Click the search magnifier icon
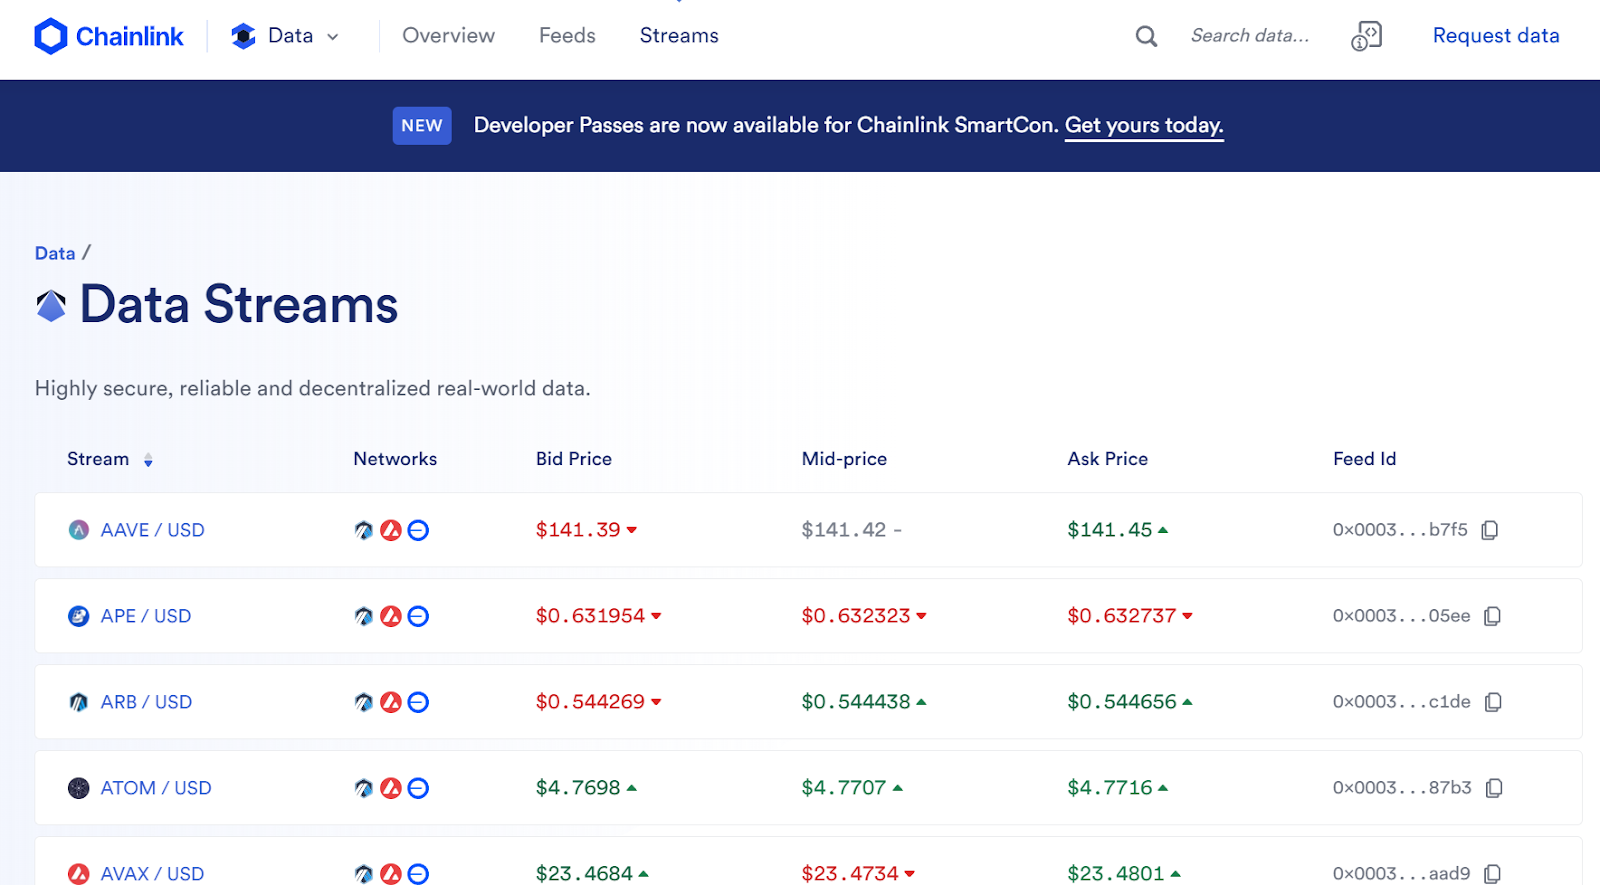 point(1146,36)
